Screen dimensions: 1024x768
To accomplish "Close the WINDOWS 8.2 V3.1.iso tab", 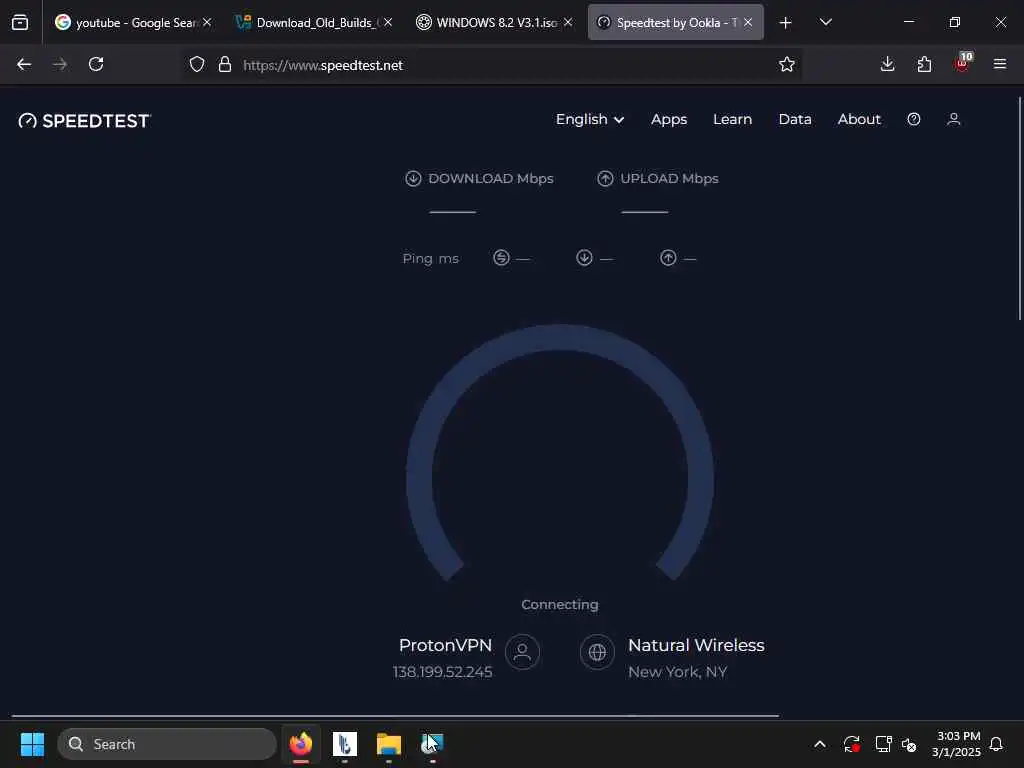I will 568,22.
